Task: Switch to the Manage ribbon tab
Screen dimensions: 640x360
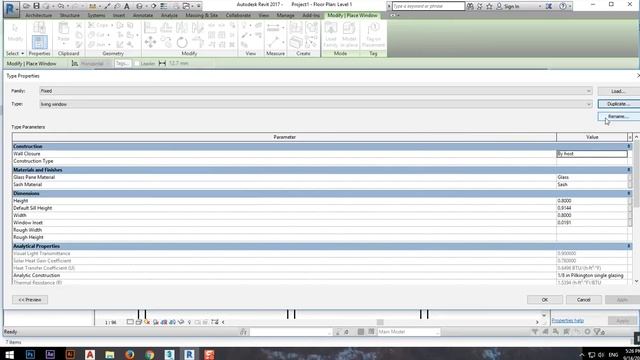Action: (285, 16)
